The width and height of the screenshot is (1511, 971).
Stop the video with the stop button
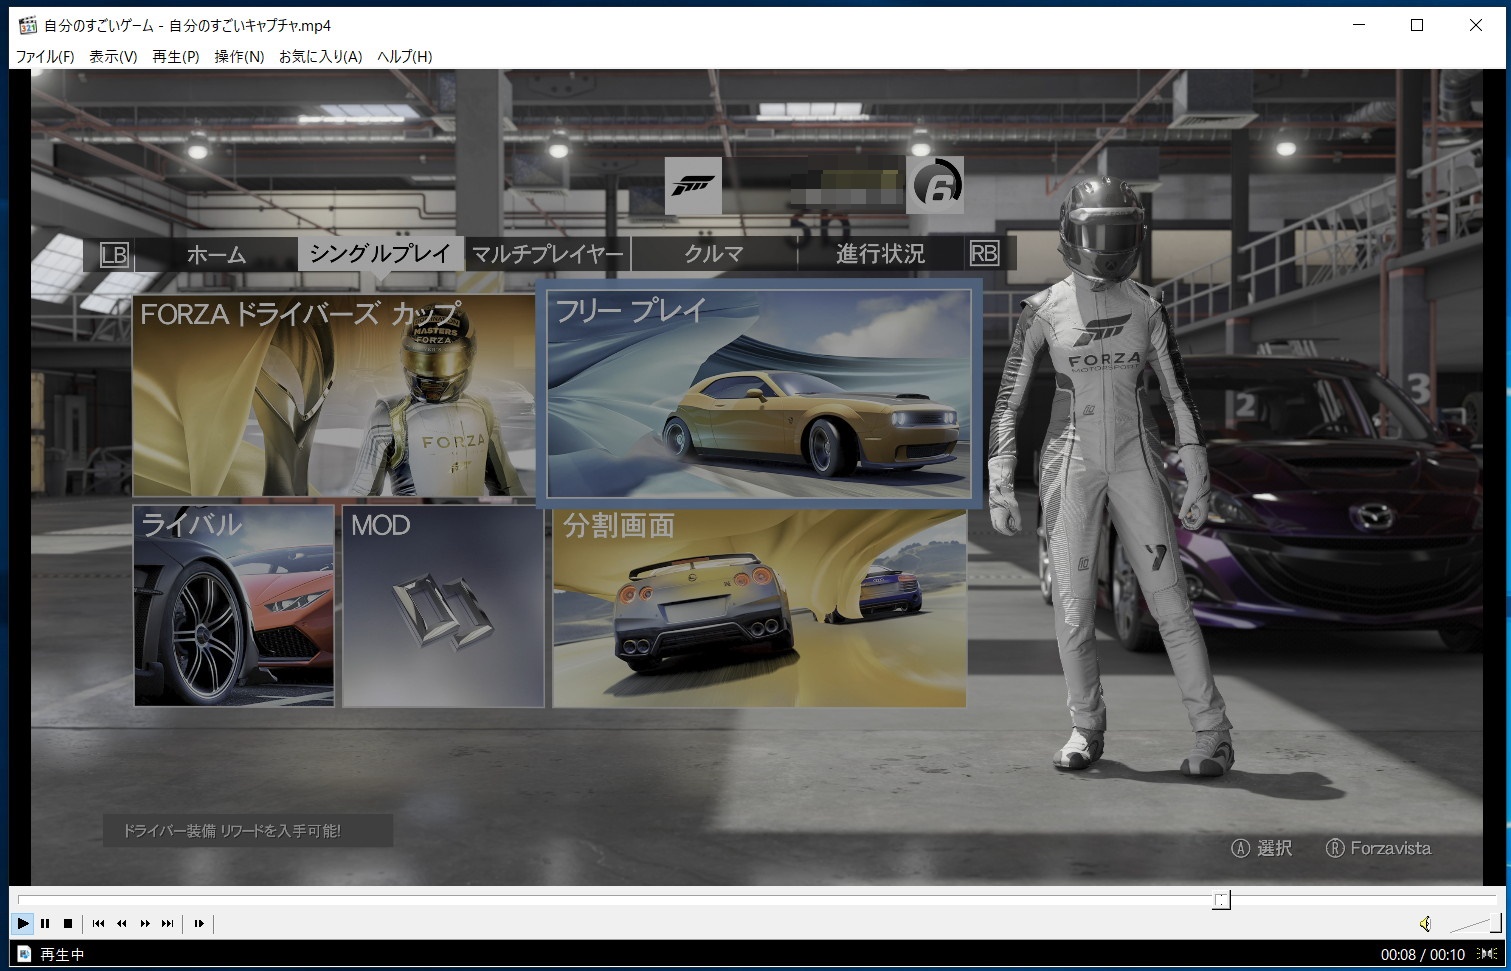point(68,923)
